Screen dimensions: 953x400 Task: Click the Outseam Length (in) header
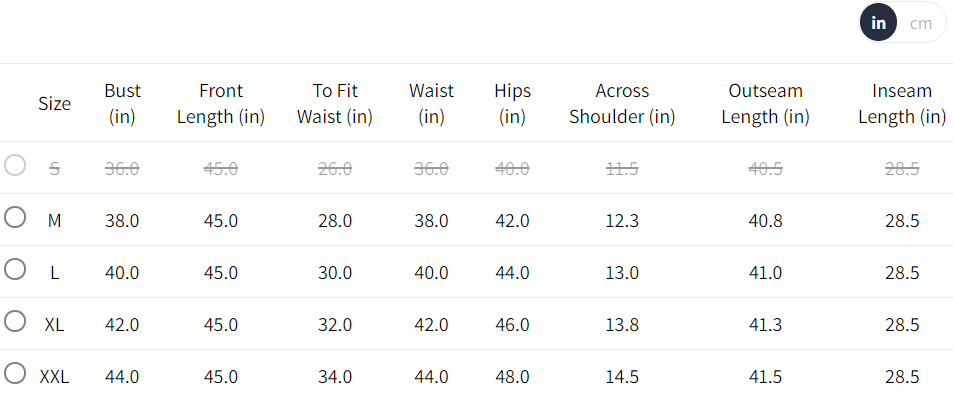click(765, 103)
